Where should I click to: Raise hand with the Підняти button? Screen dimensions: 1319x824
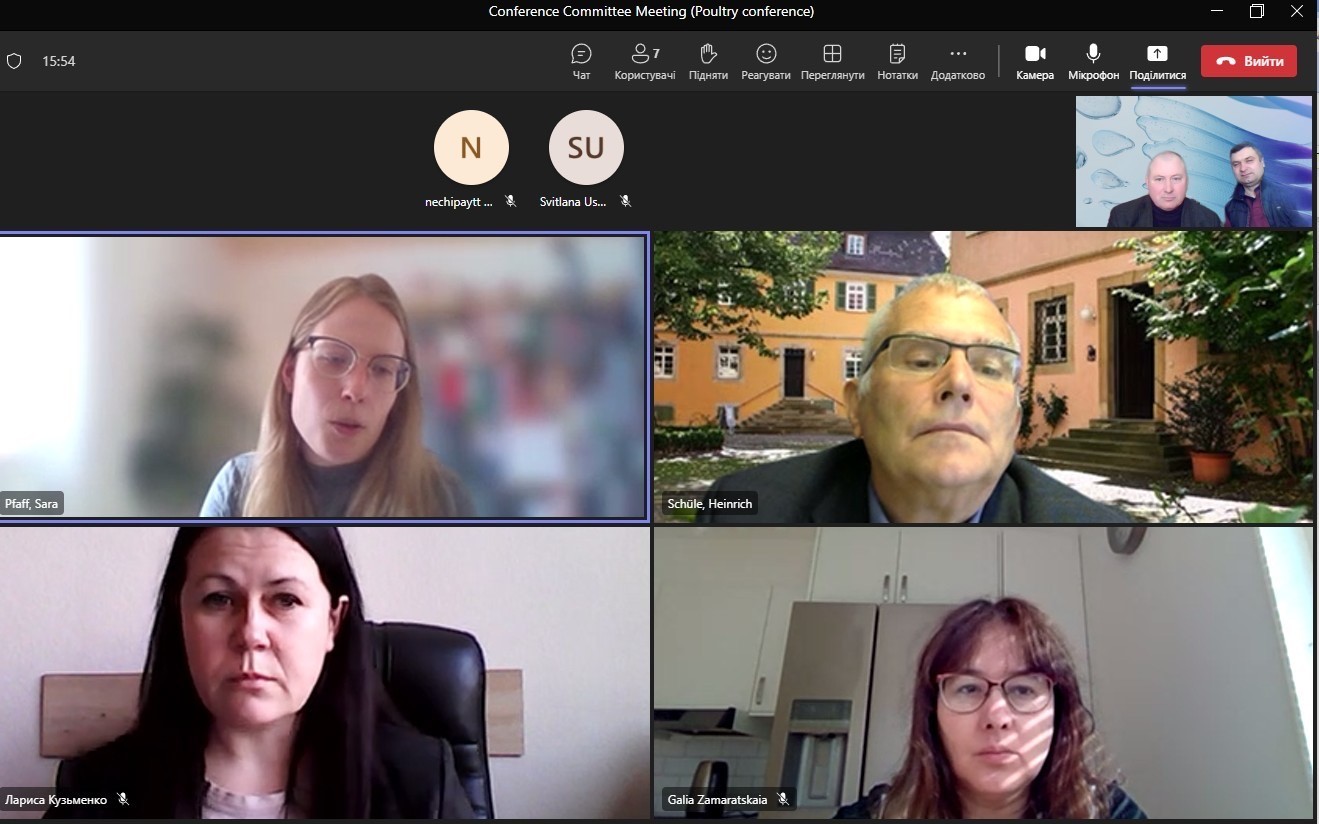708,62
